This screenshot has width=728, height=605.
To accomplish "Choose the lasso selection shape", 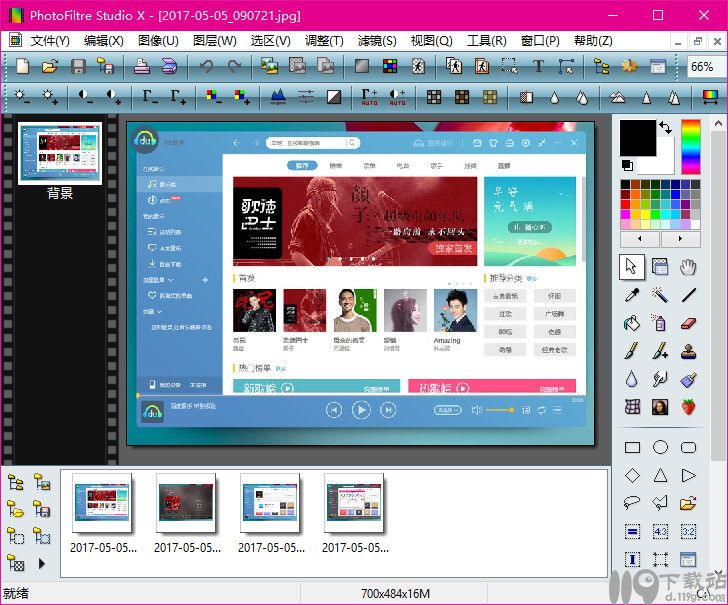I will pos(632,502).
